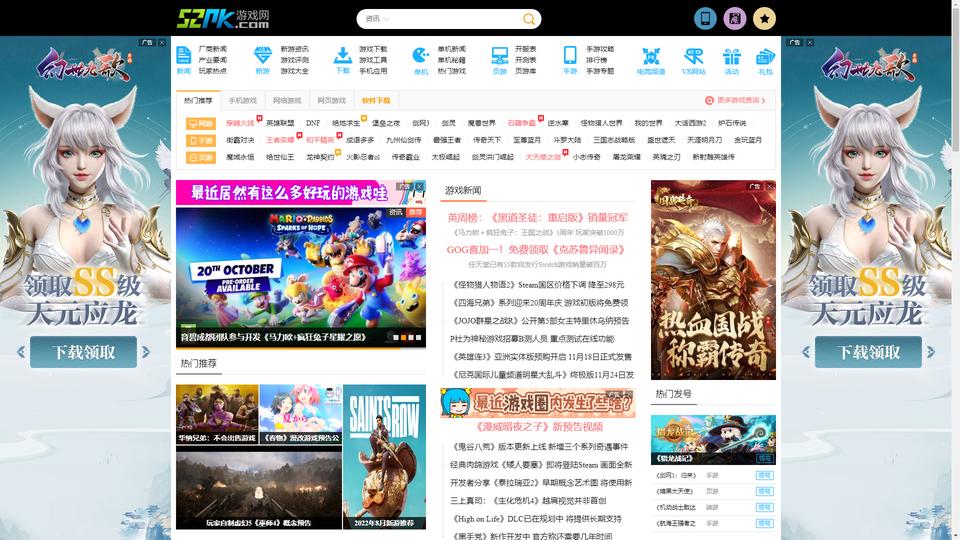Open the 热血国战 称霸传奇 ad image
Screen dimensions: 960x540
click(713, 280)
